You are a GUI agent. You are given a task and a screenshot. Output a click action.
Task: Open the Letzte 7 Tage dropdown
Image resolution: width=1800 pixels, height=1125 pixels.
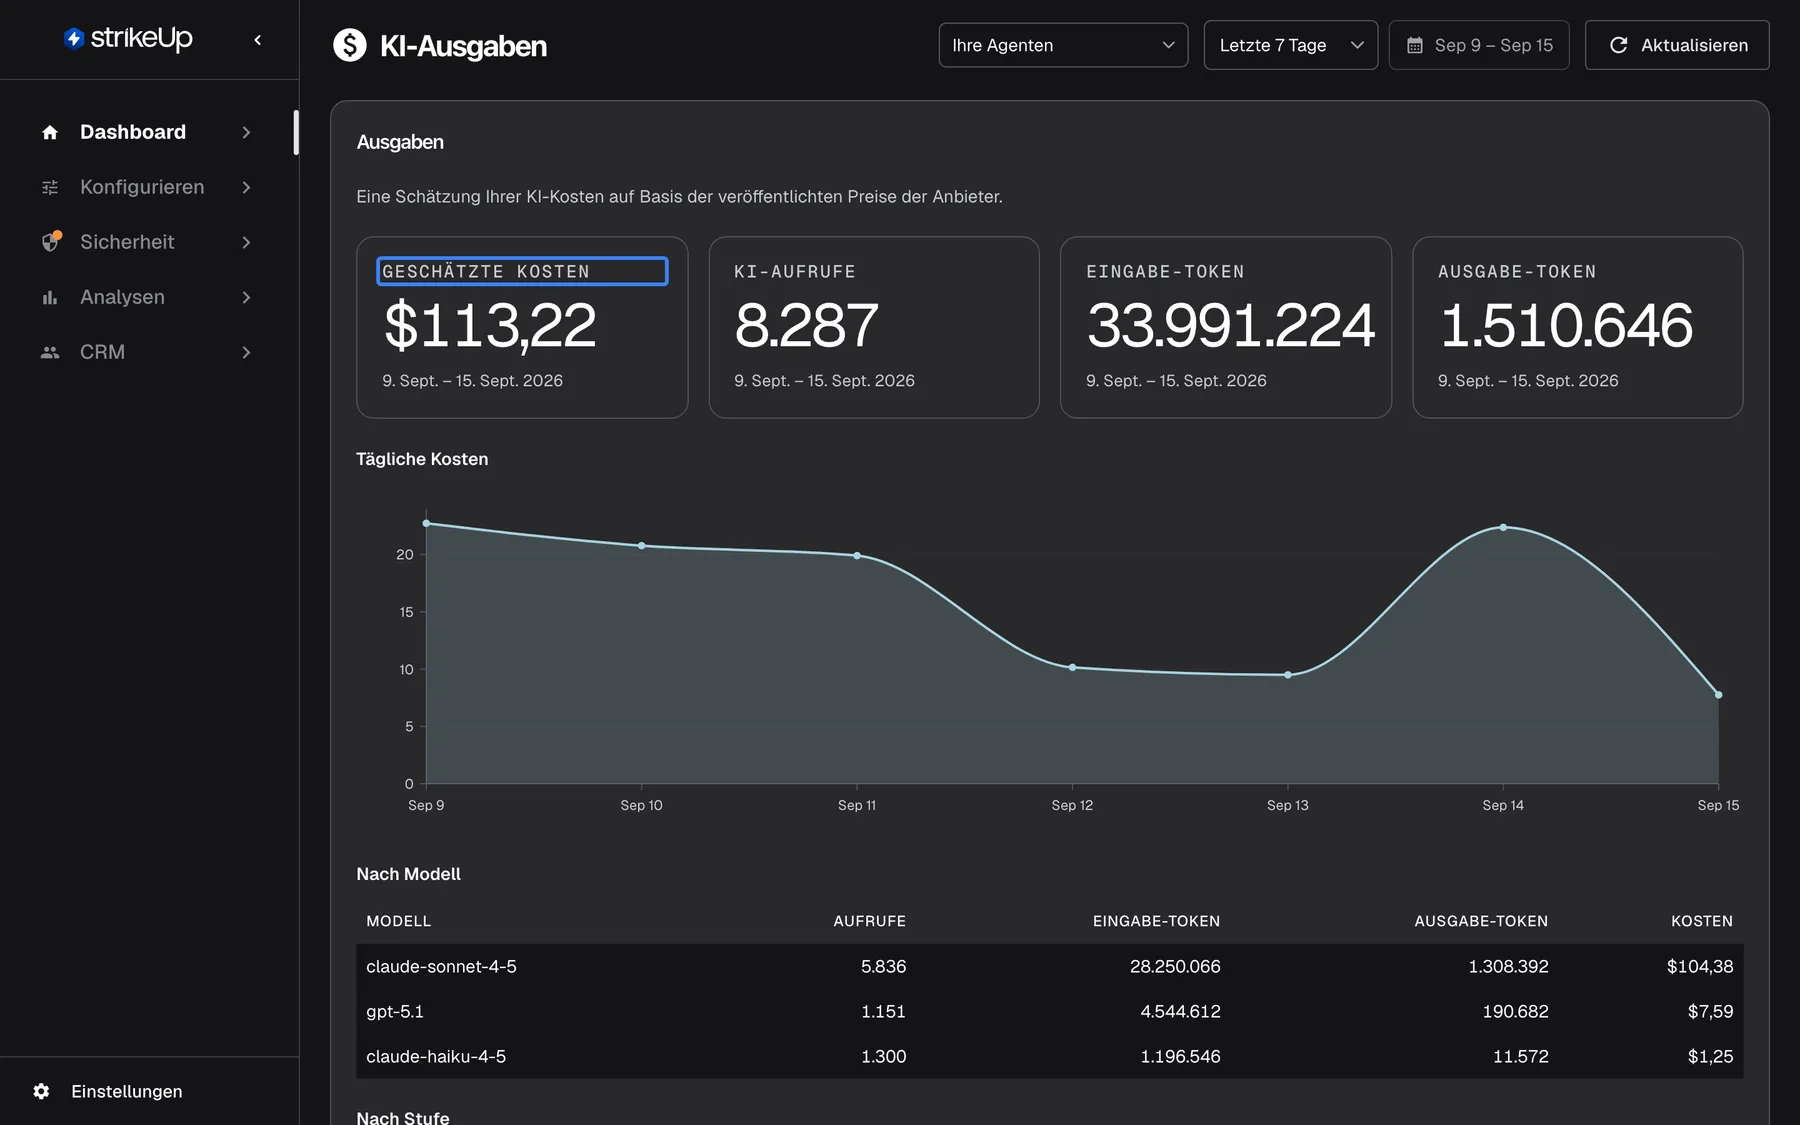pos(1290,45)
